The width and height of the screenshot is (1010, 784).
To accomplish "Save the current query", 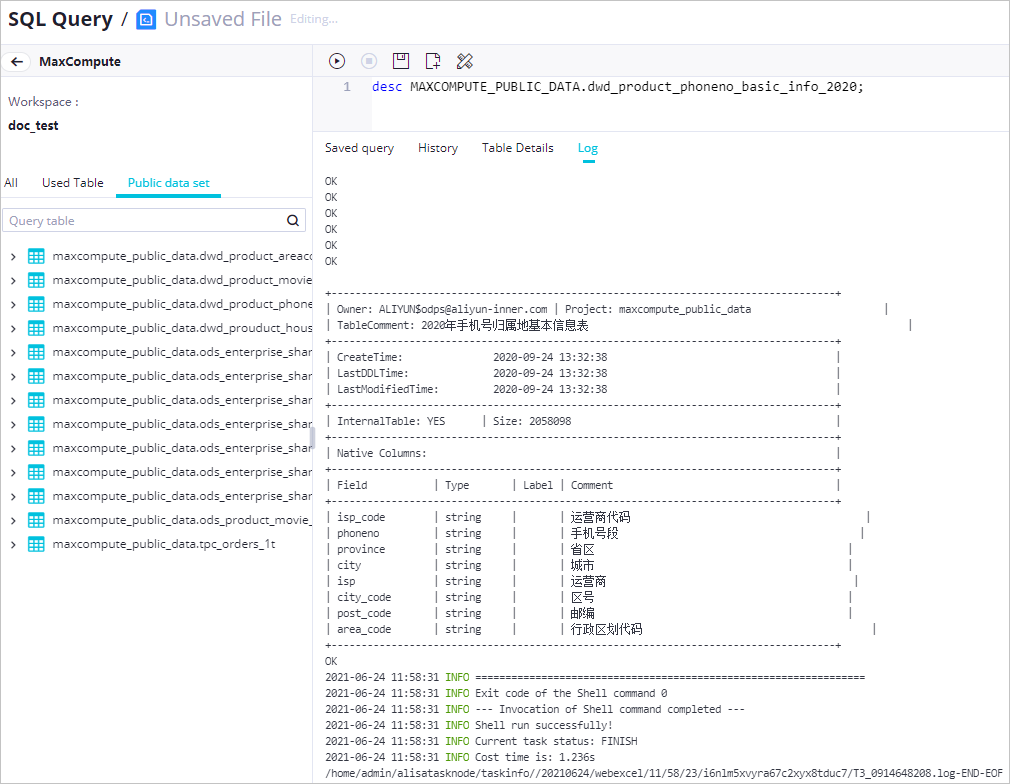I will pos(400,60).
